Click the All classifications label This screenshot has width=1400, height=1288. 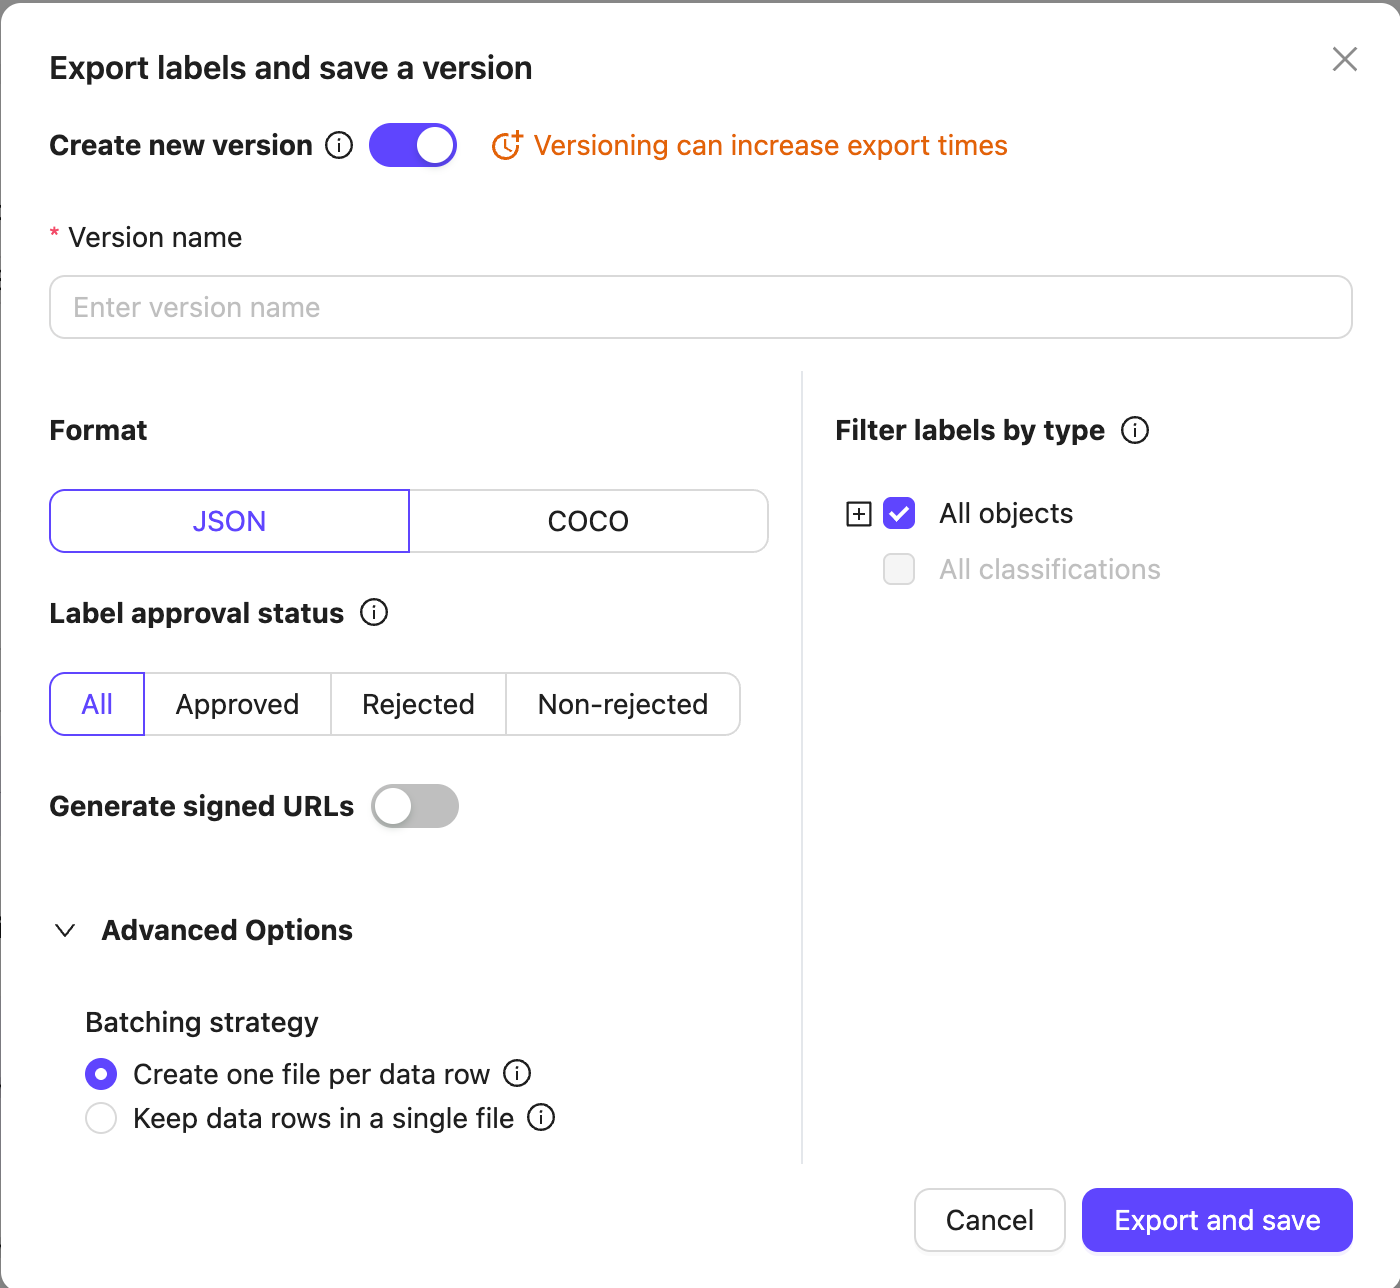click(x=1050, y=569)
